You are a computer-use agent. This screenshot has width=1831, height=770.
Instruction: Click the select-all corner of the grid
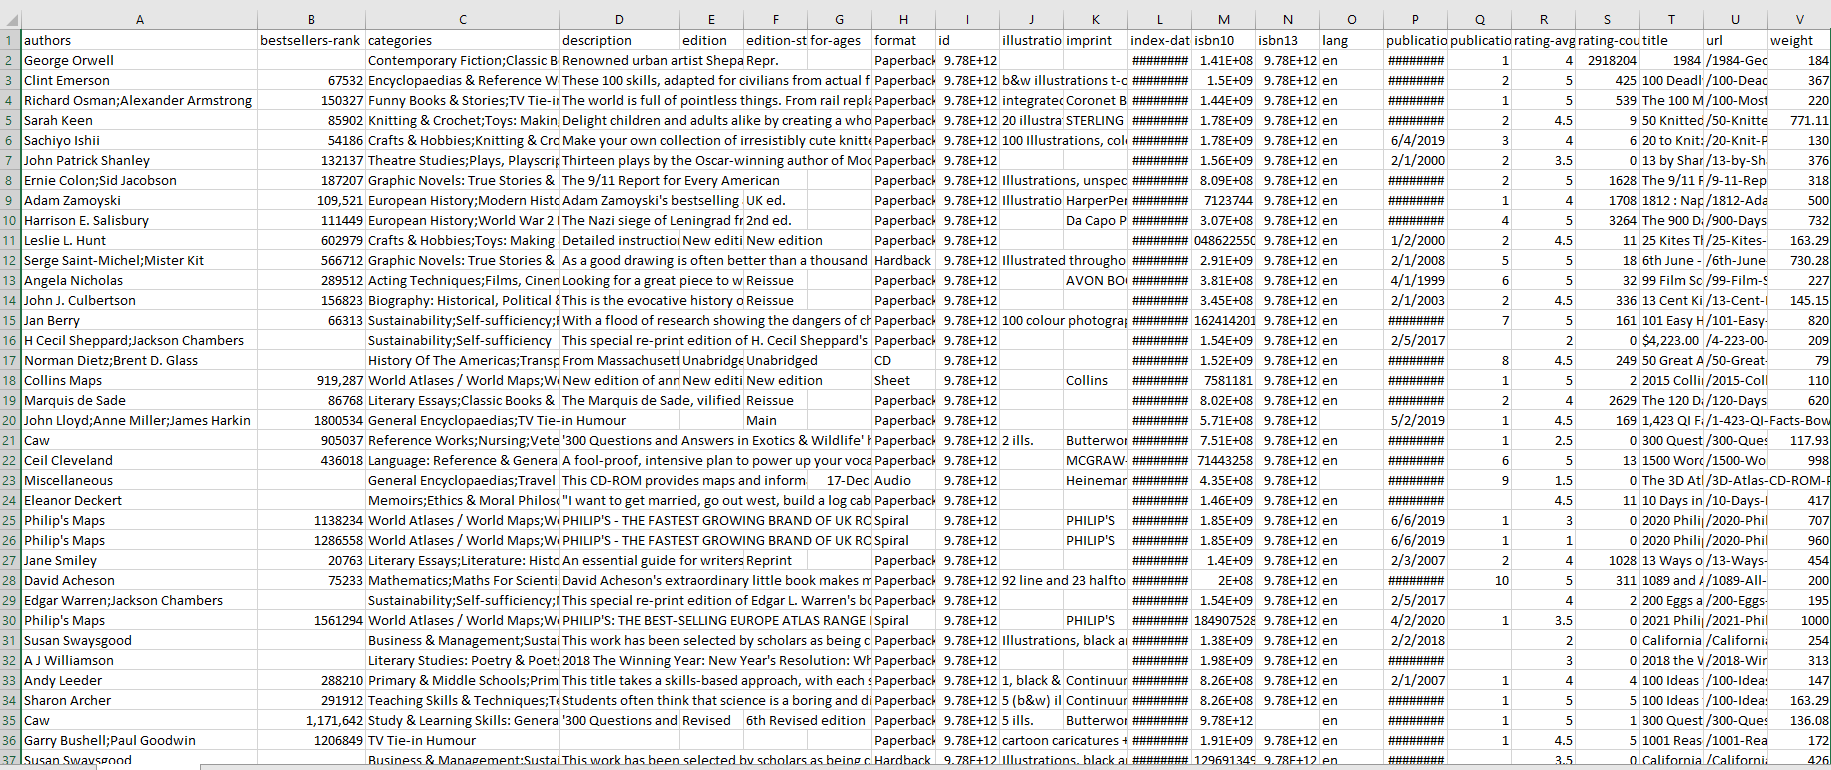[x=10, y=19]
